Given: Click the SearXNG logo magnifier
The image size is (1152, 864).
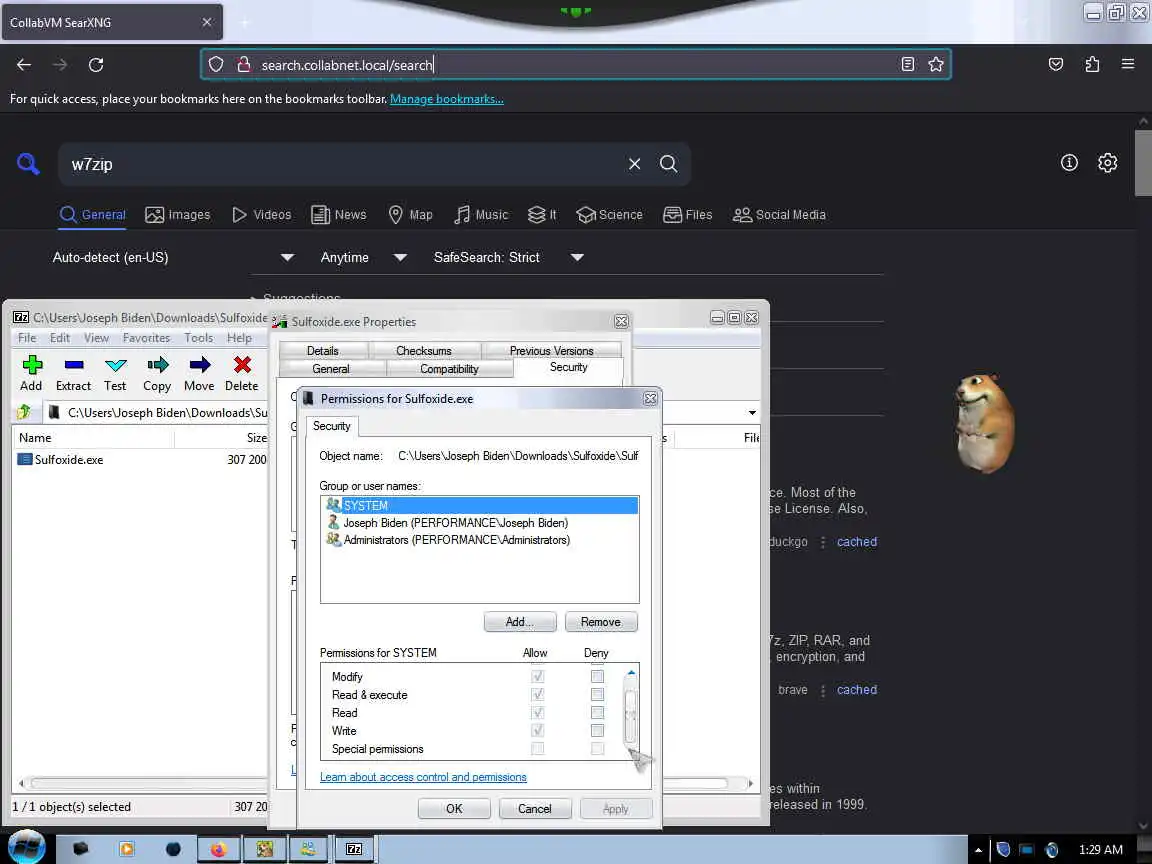Looking at the screenshot, I should point(28,163).
